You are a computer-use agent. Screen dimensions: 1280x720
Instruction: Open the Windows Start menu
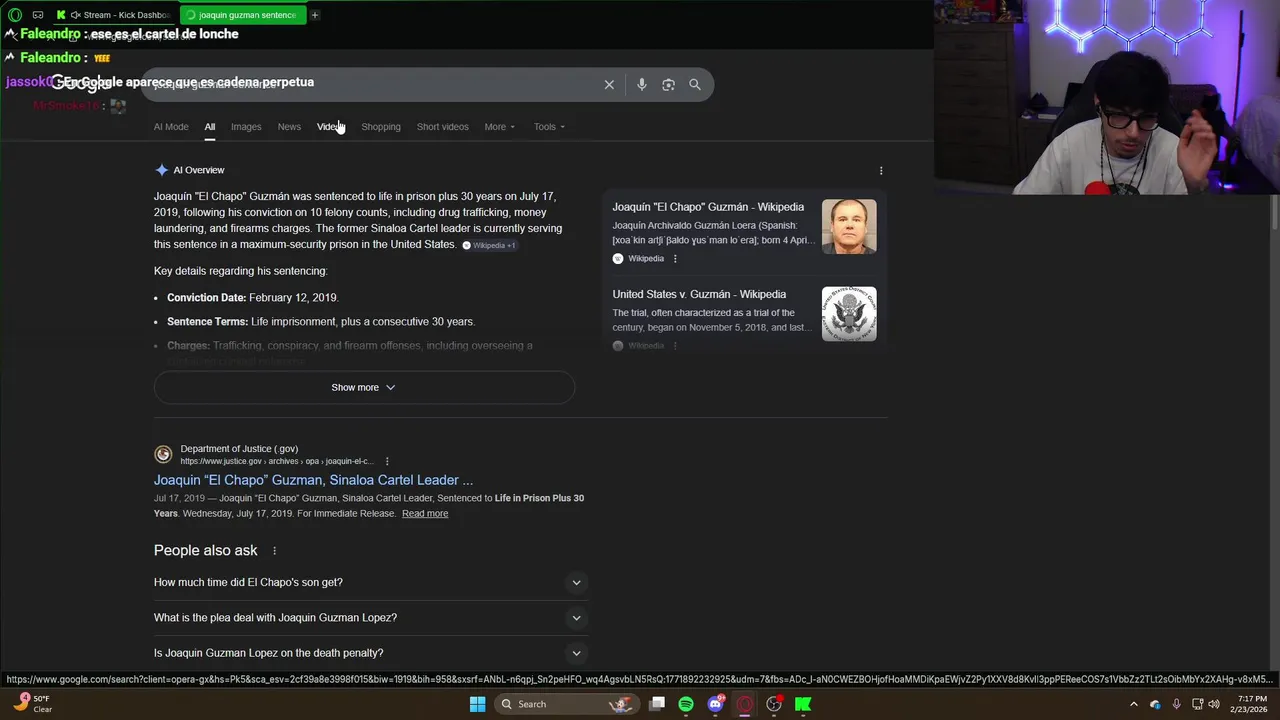[478, 704]
